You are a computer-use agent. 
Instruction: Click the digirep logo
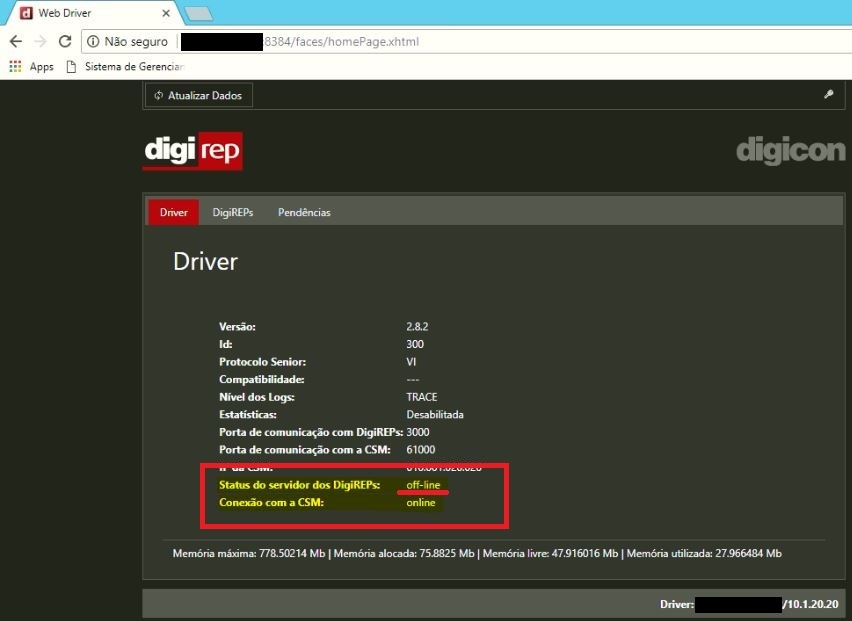192,151
